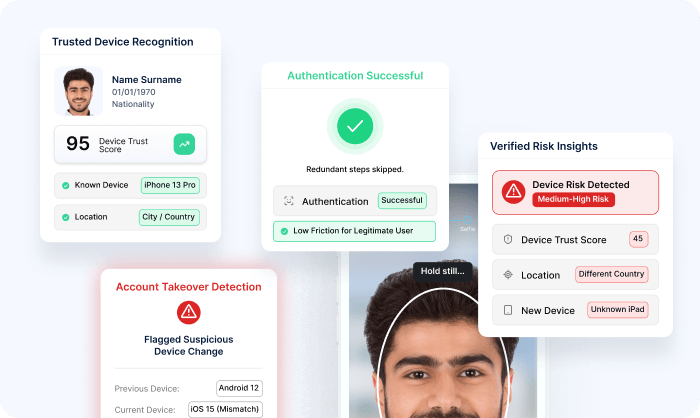Click the face scan icon beside Authentication
700x418 pixels.
[288, 201]
